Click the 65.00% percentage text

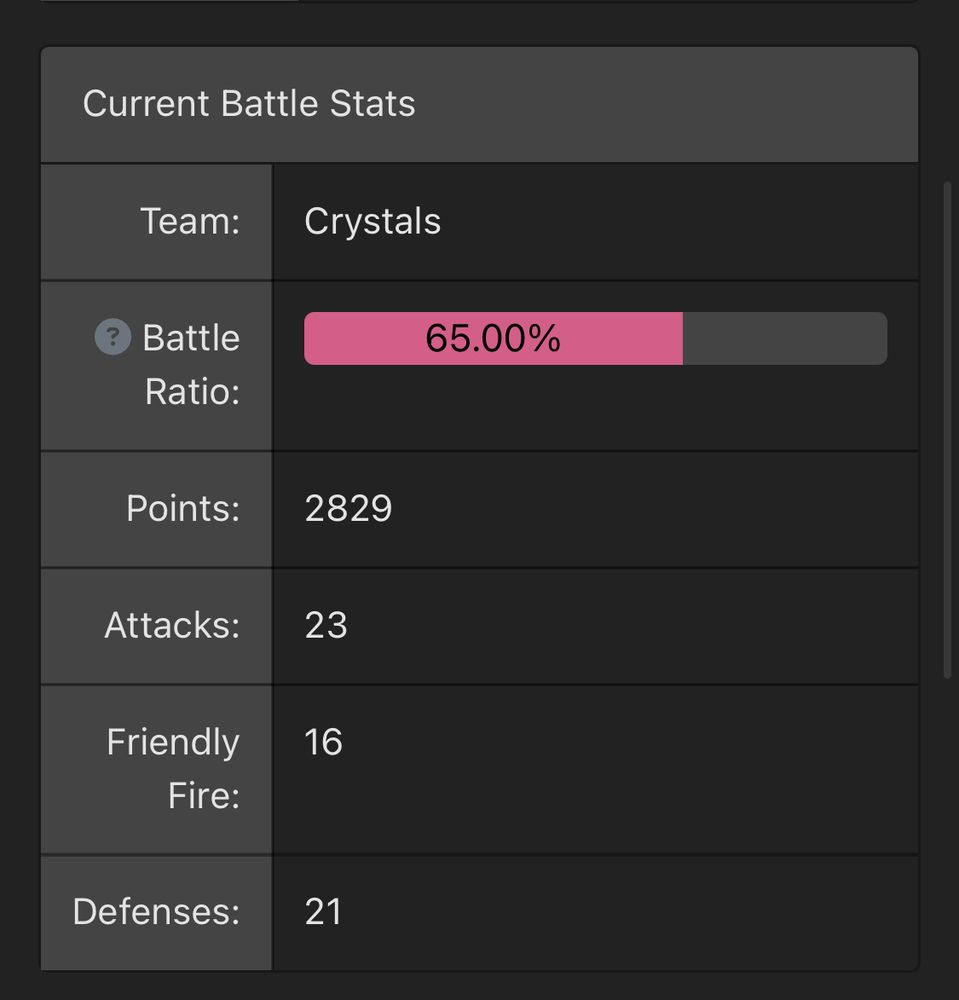coord(493,338)
